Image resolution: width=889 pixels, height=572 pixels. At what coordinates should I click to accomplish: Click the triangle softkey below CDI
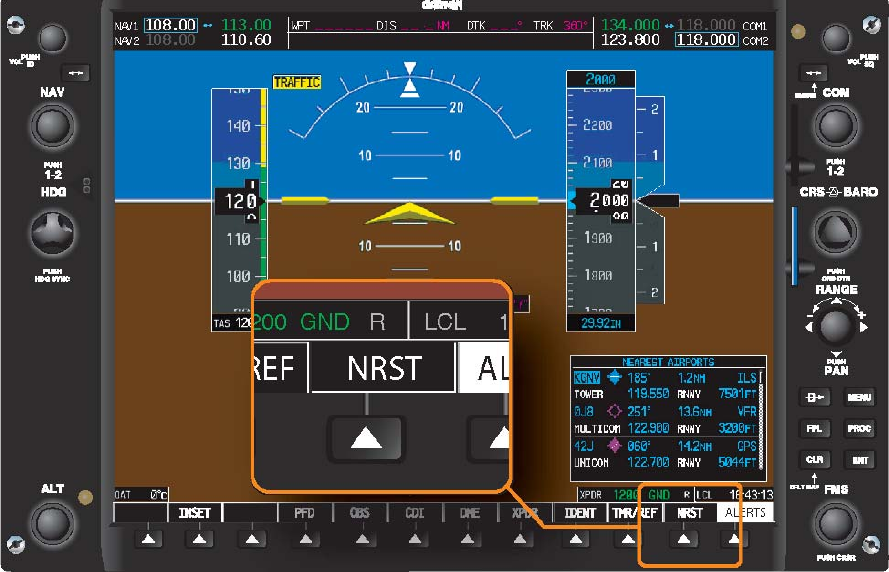tap(414, 539)
